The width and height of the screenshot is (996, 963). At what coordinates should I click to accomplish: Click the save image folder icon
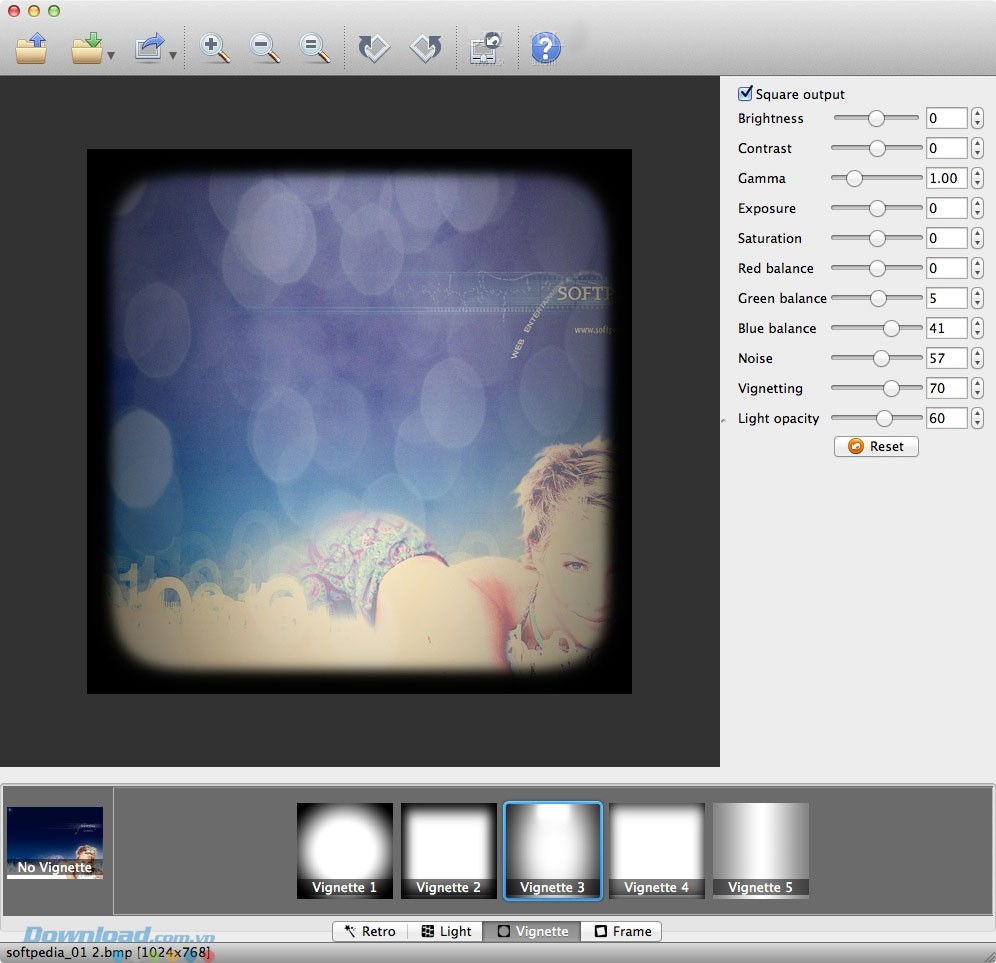(87, 48)
